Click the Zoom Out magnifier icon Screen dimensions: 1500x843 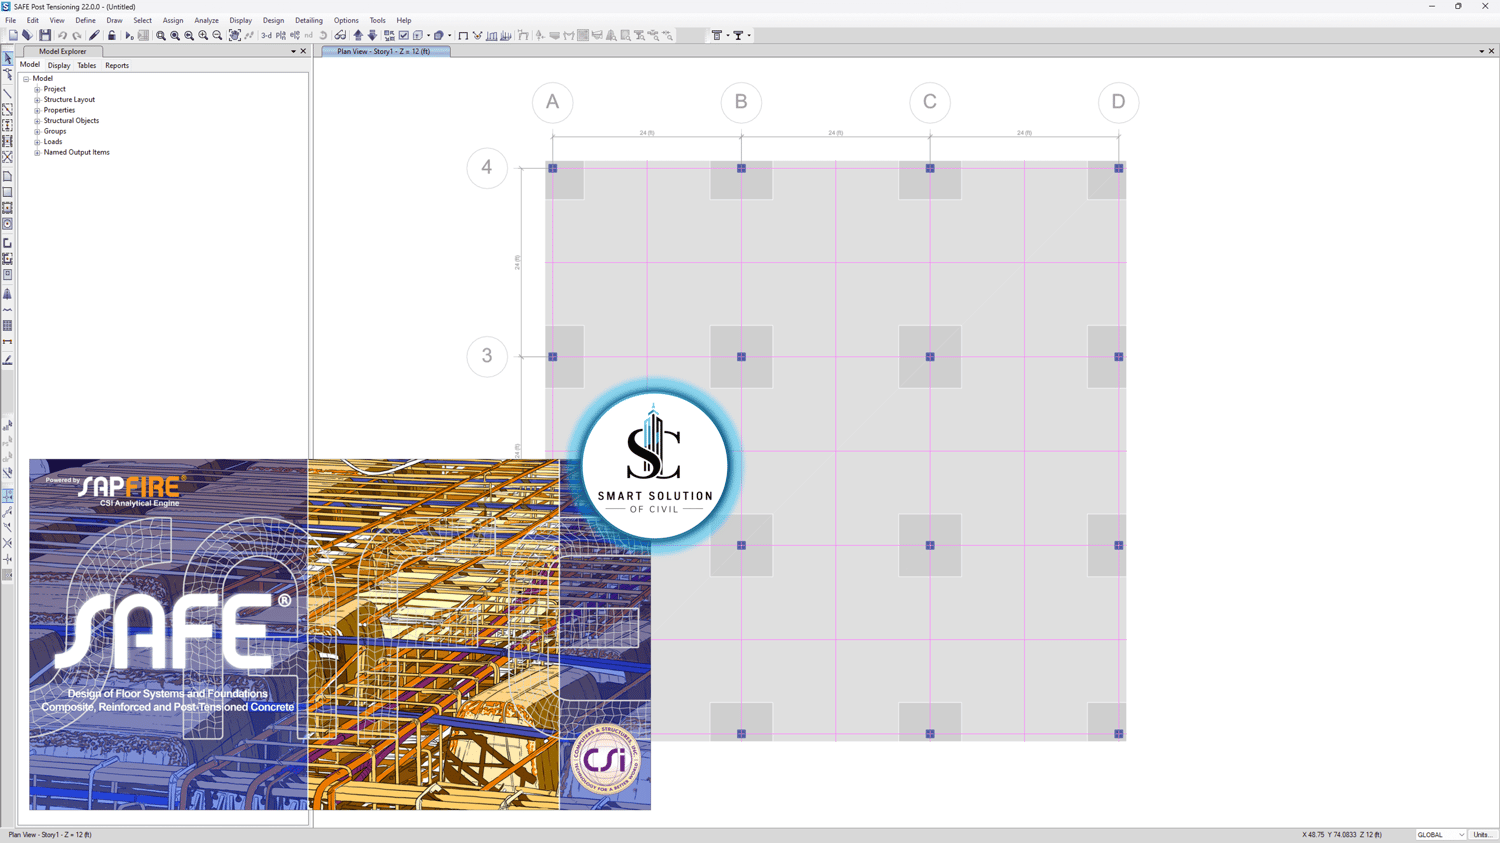(217, 35)
